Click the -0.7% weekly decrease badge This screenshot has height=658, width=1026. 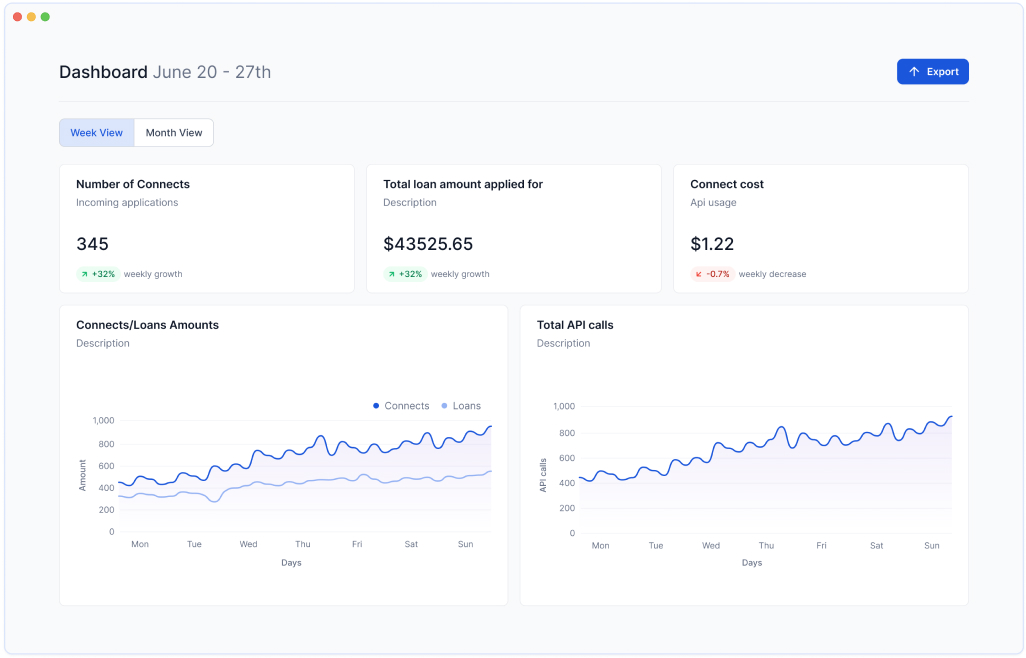click(x=712, y=274)
